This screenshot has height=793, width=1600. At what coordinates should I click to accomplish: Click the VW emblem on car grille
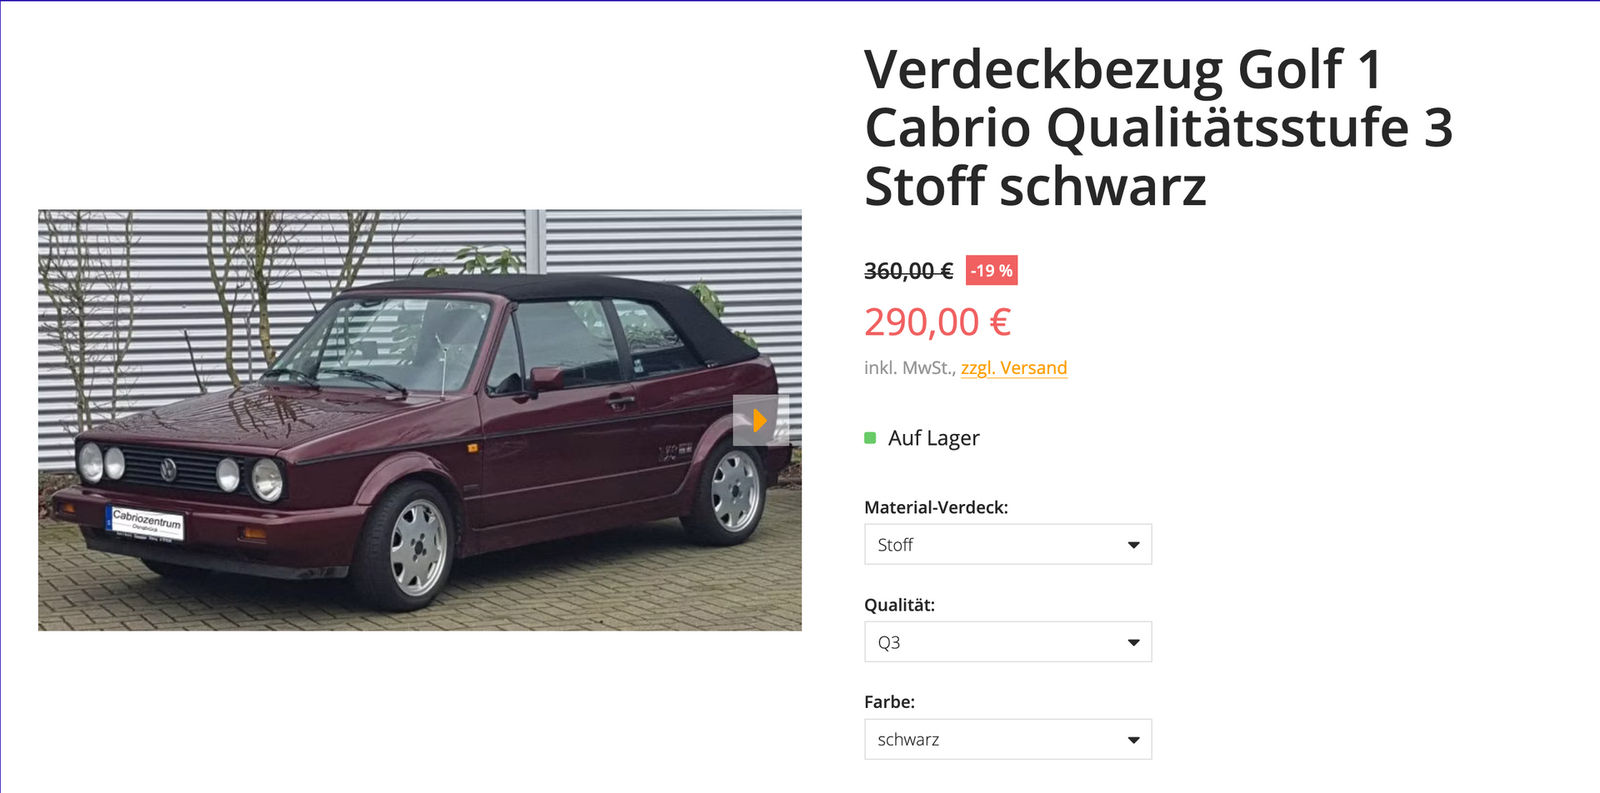pyautogui.click(x=168, y=469)
